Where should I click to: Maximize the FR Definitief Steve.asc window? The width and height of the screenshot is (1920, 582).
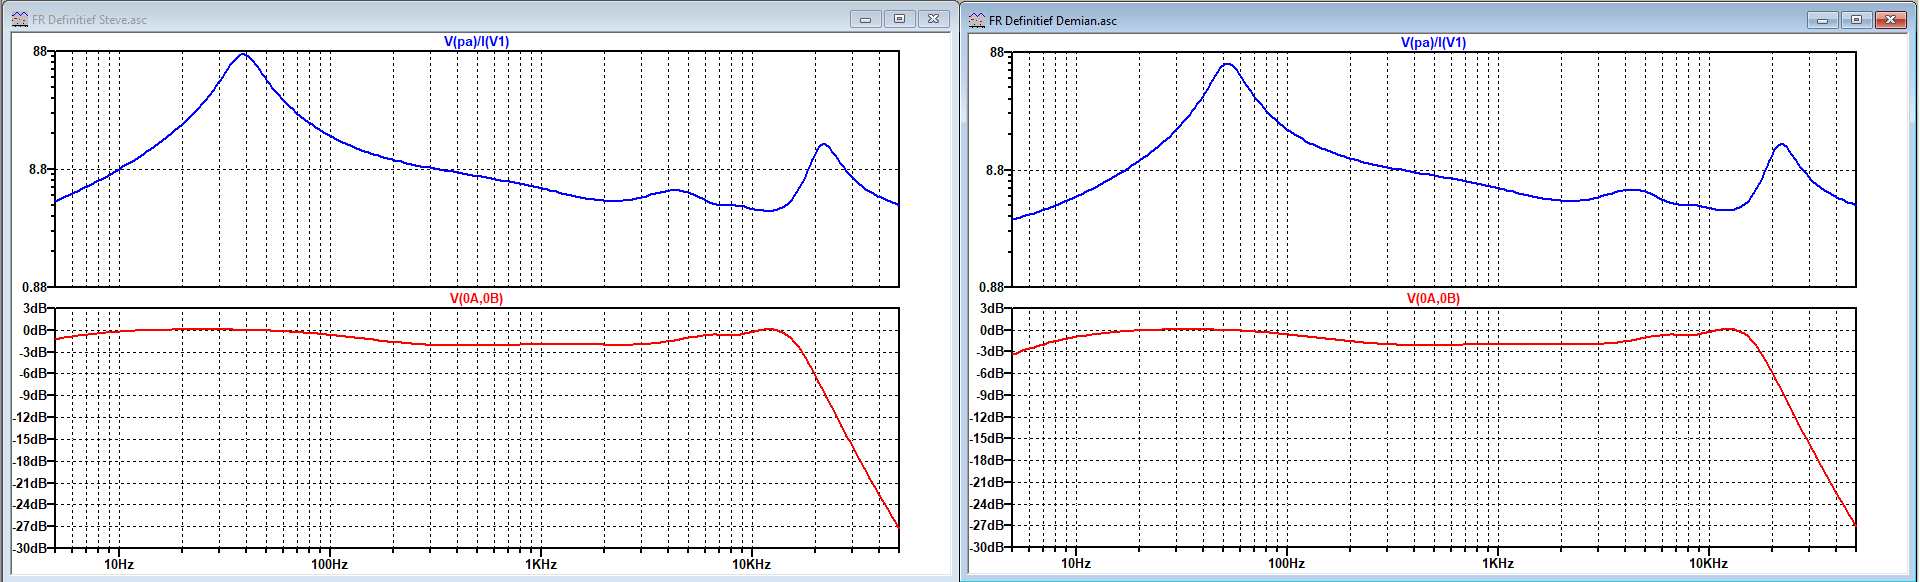click(x=900, y=19)
